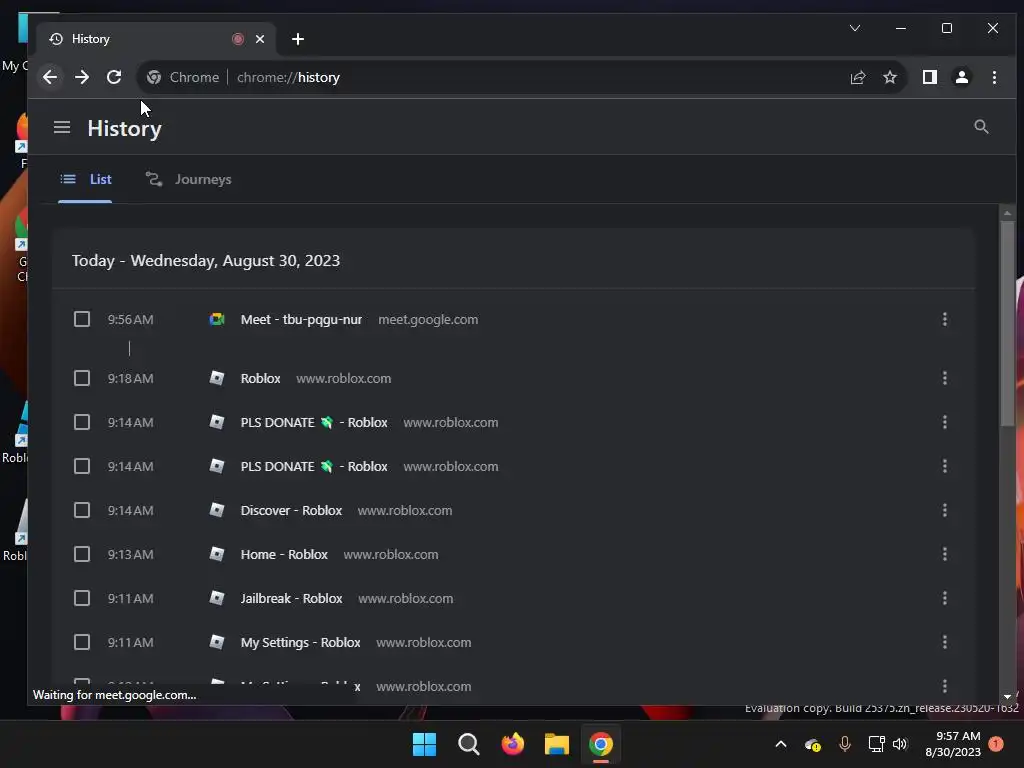
Task: Open the taskbar clock showing 9:57 AM
Action: click(x=953, y=744)
